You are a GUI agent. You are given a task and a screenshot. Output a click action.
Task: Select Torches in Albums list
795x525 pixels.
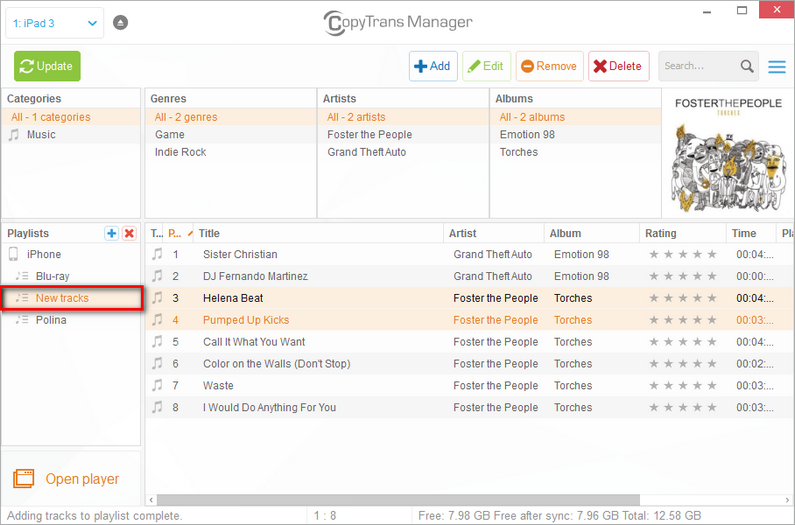(x=575, y=152)
